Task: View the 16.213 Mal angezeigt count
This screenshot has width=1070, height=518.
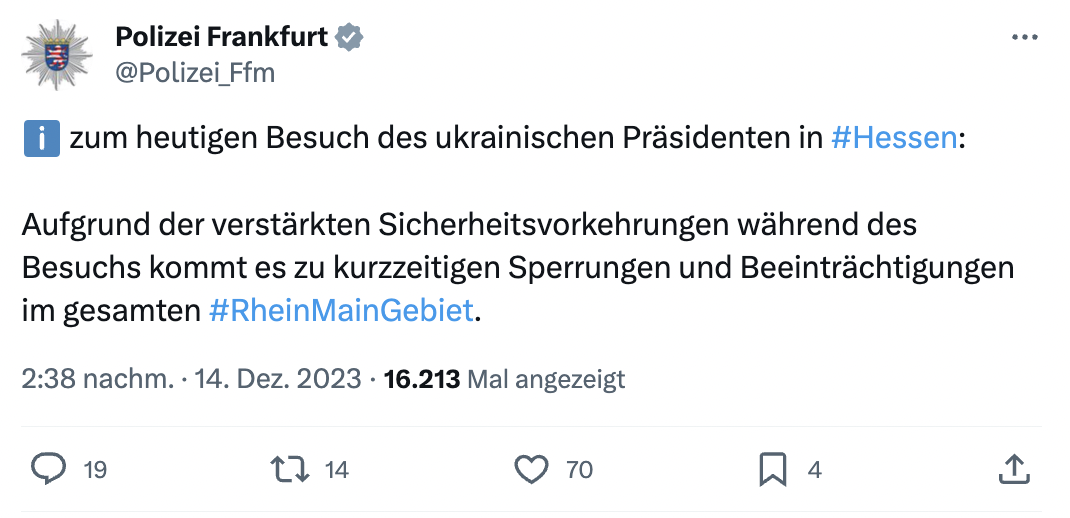Action: (504, 380)
